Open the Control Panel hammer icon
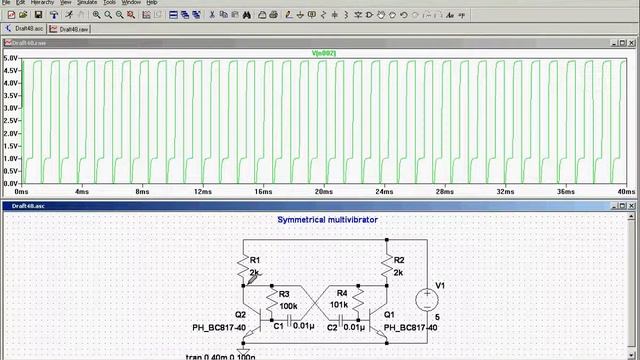The width and height of the screenshot is (640, 360). (x=53, y=15)
